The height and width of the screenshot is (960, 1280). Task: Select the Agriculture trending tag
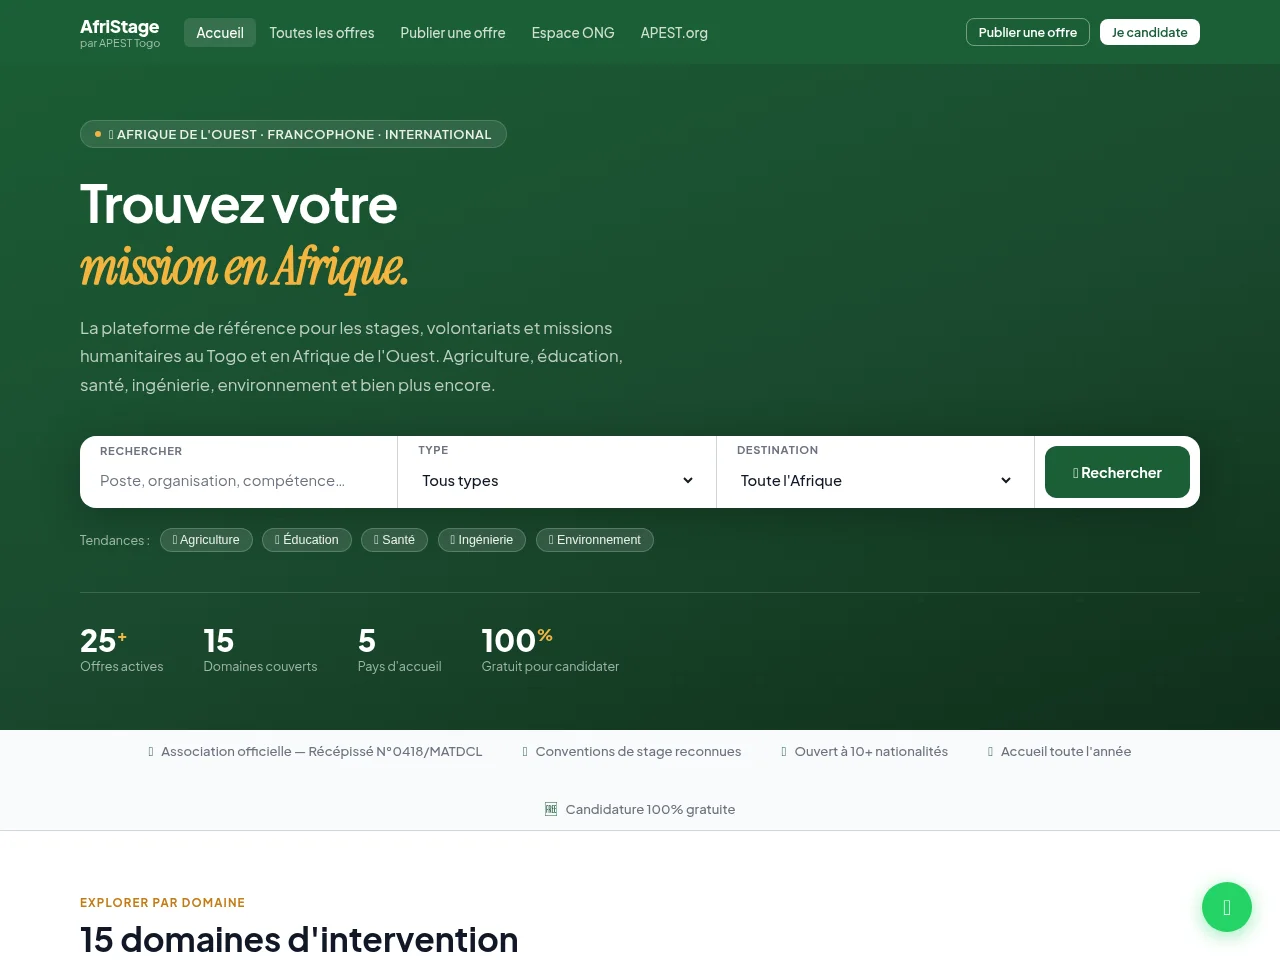click(x=206, y=540)
